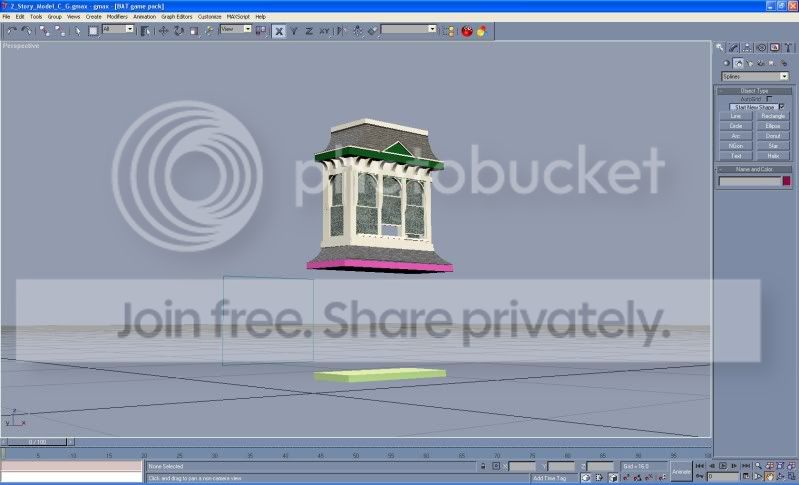Restrict transform to the XY plane
The width and height of the screenshot is (799, 485).
[x=325, y=31]
